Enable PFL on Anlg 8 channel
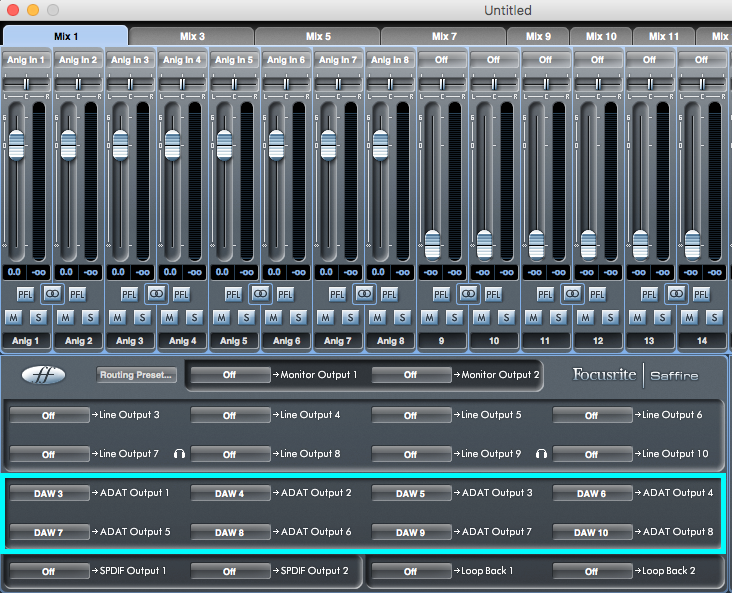The image size is (732, 593). click(x=388, y=294)
